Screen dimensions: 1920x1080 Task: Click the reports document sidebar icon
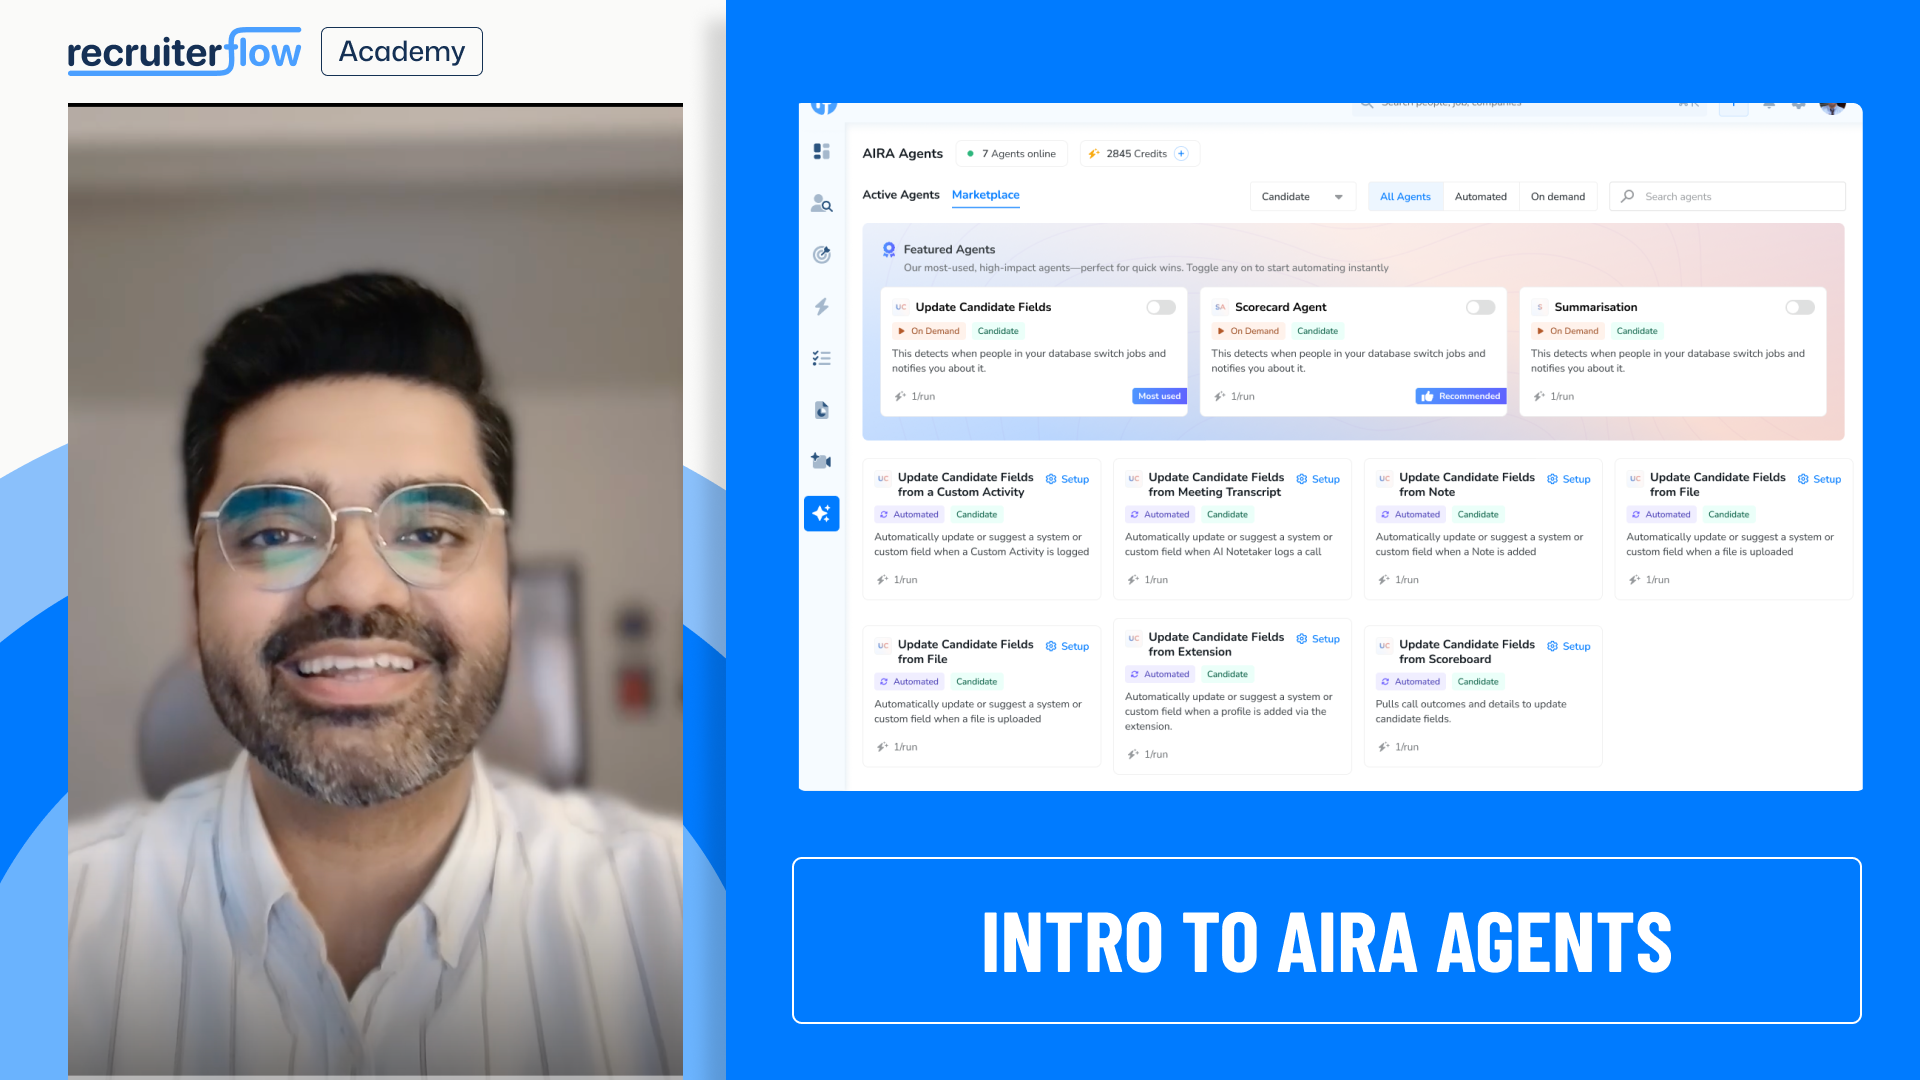pyautogui.click(x=821, y=410)
